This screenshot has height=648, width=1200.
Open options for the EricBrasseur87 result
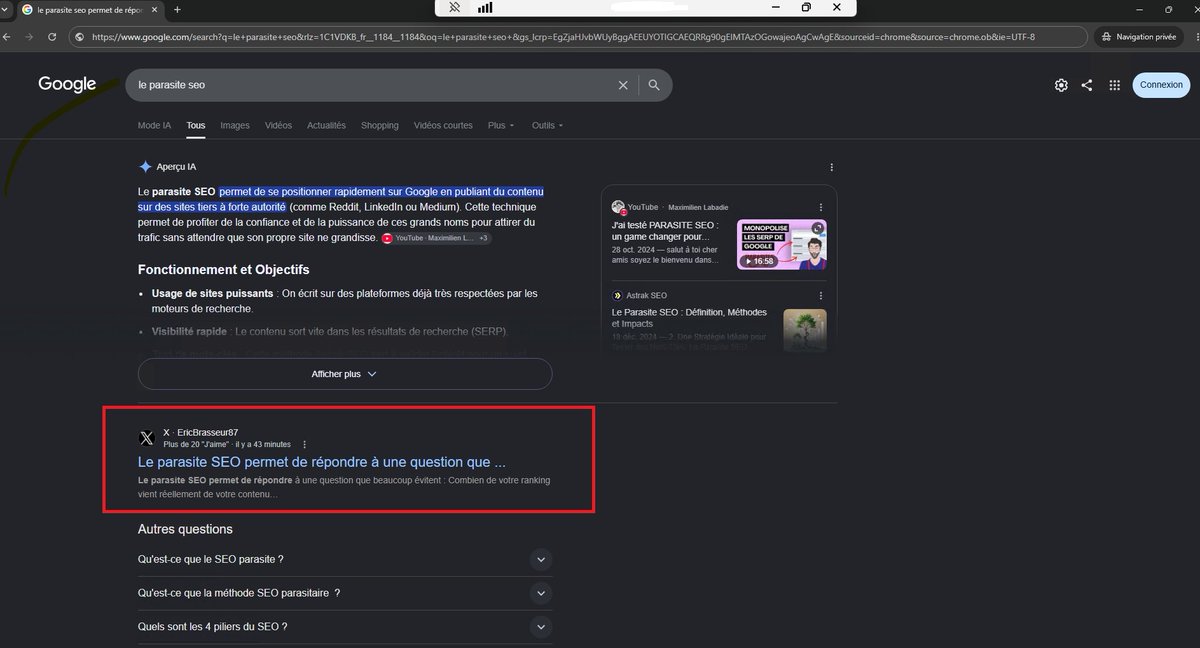(305, 444)
